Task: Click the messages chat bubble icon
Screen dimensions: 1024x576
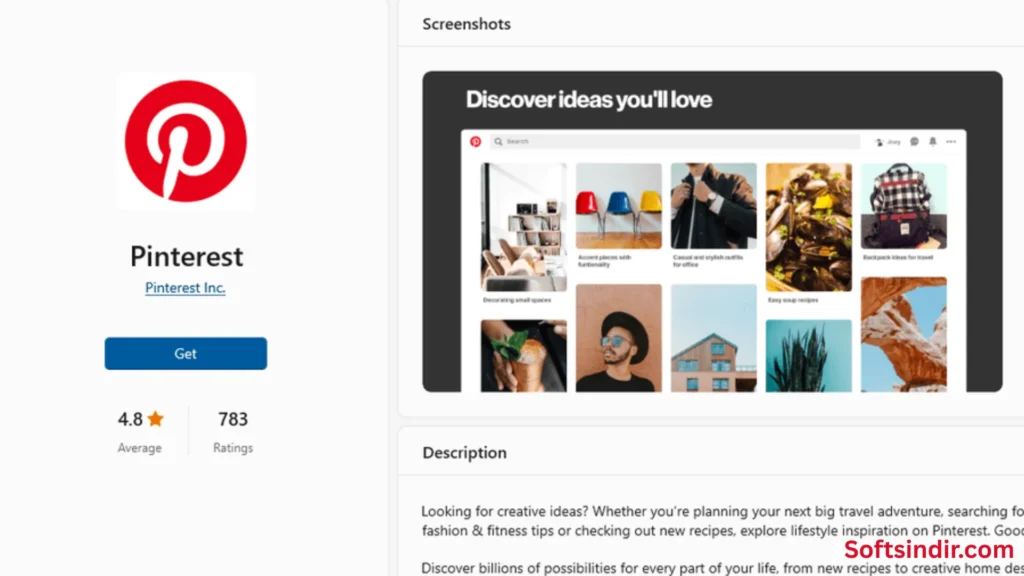Action: pyautogui.click(x=914, y=142)
